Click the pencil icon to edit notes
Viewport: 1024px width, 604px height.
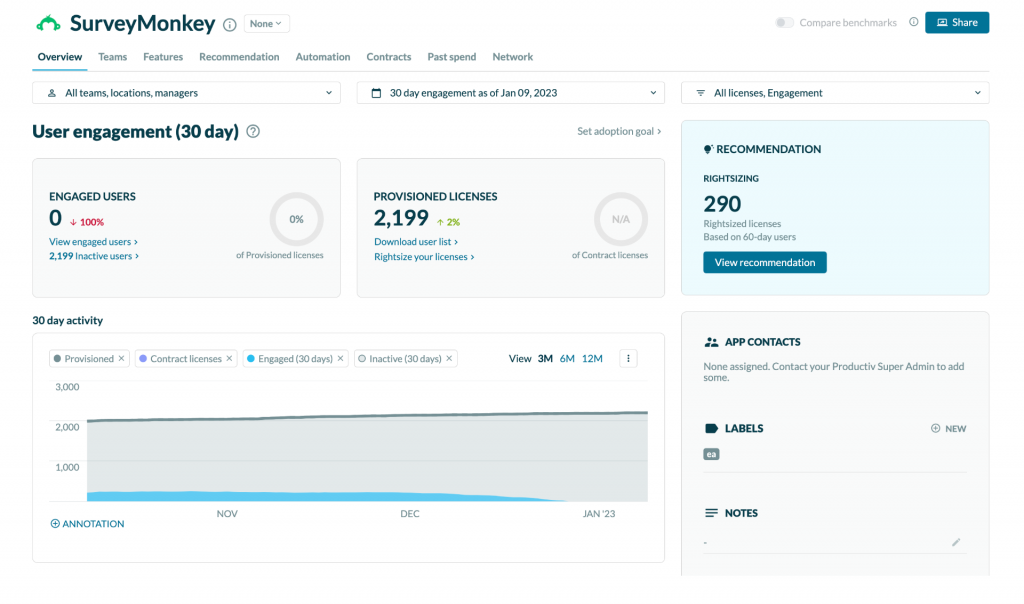point(956,542)
